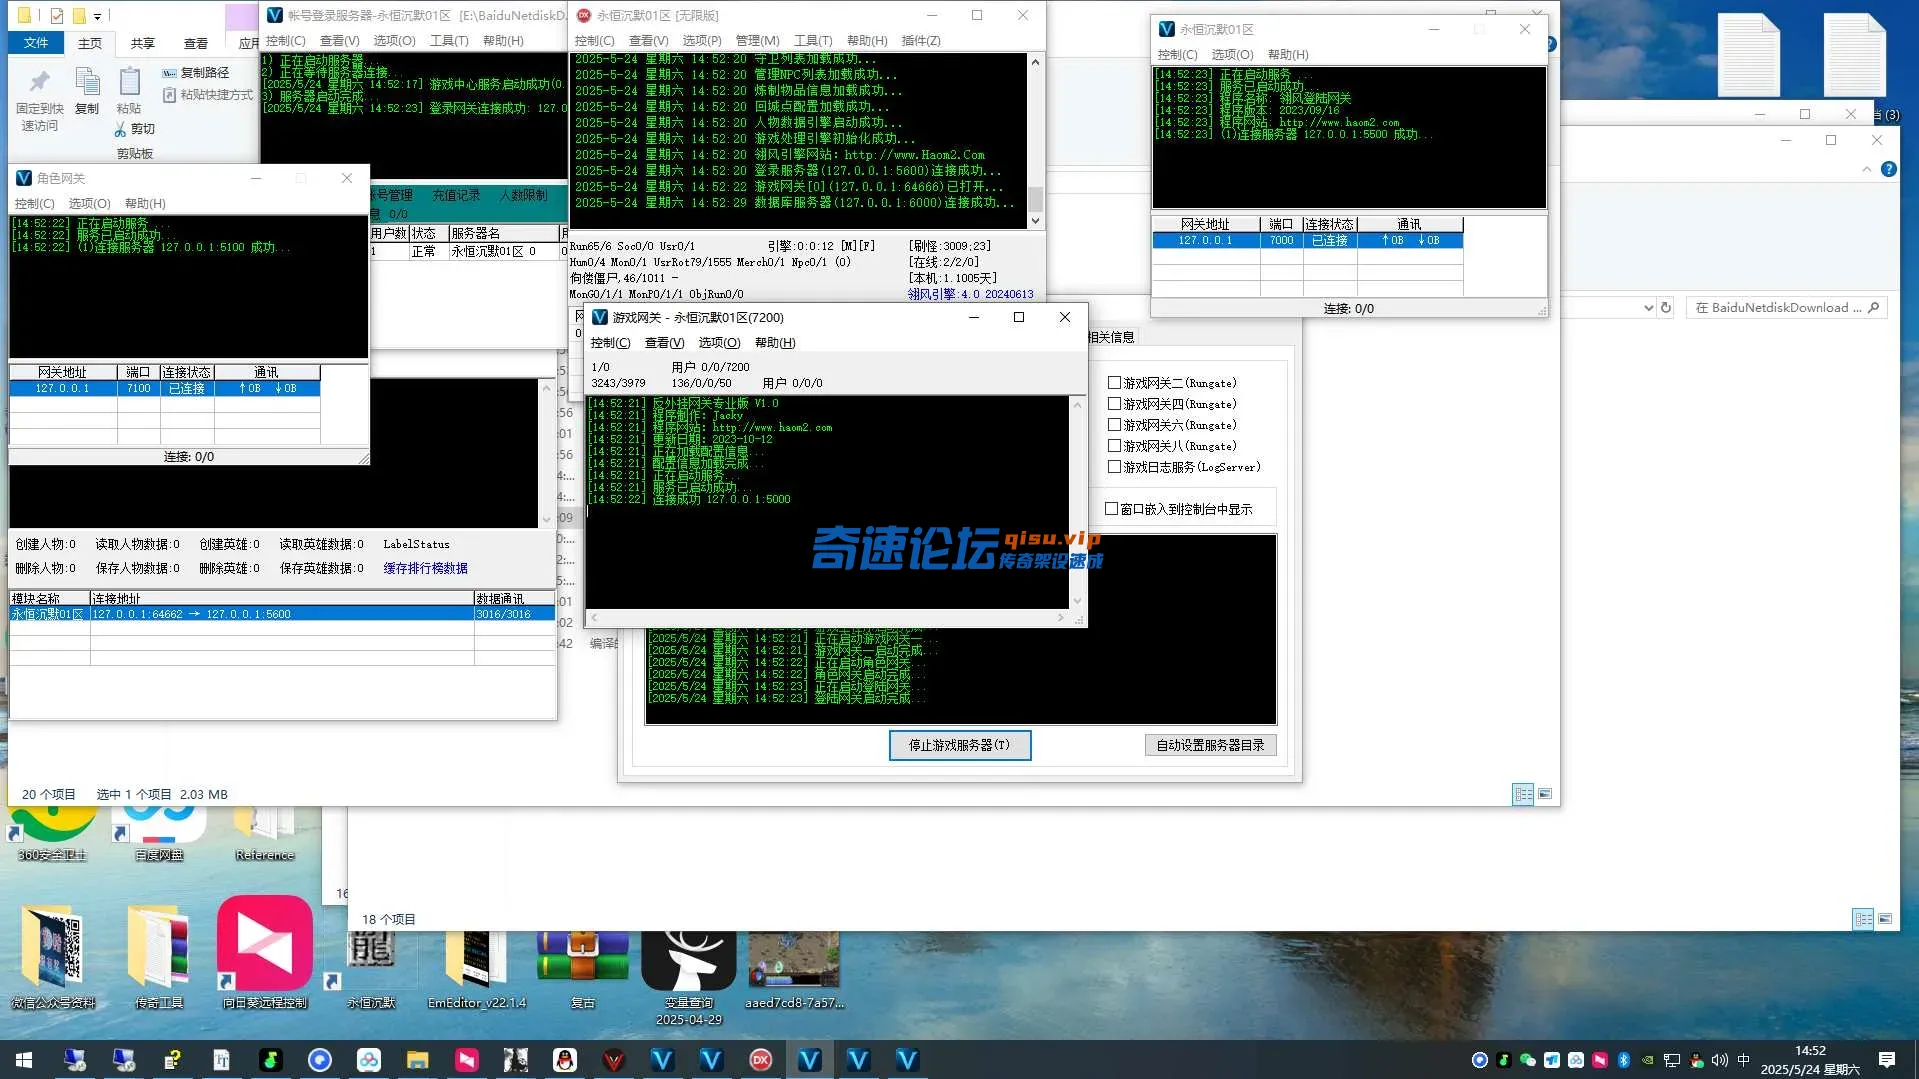This screenshot has width=1919, height=1079.
Task: Enable 游戏日志服务(LogServer) checkbox
Action: pyautogui.click(x=1114, y=466)
